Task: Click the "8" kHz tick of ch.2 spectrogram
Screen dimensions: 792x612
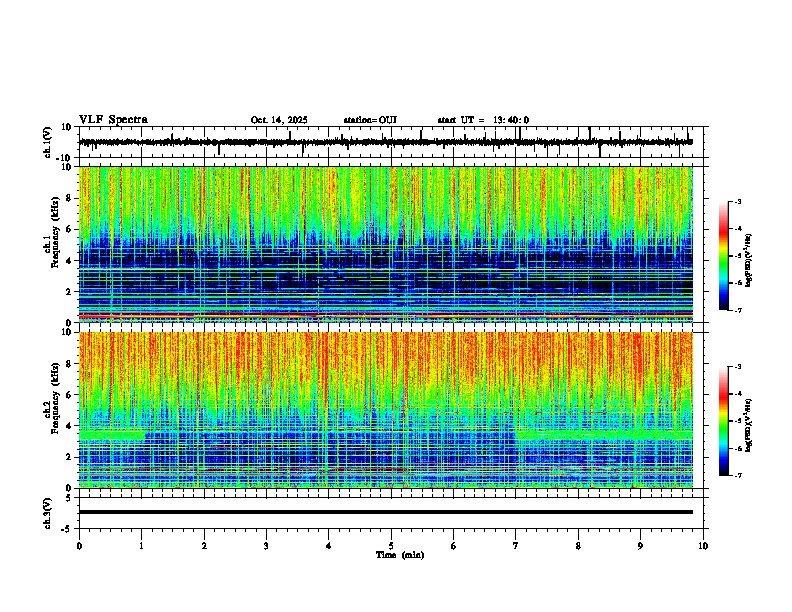Action: pyautogui.click(x=70, y=364)
